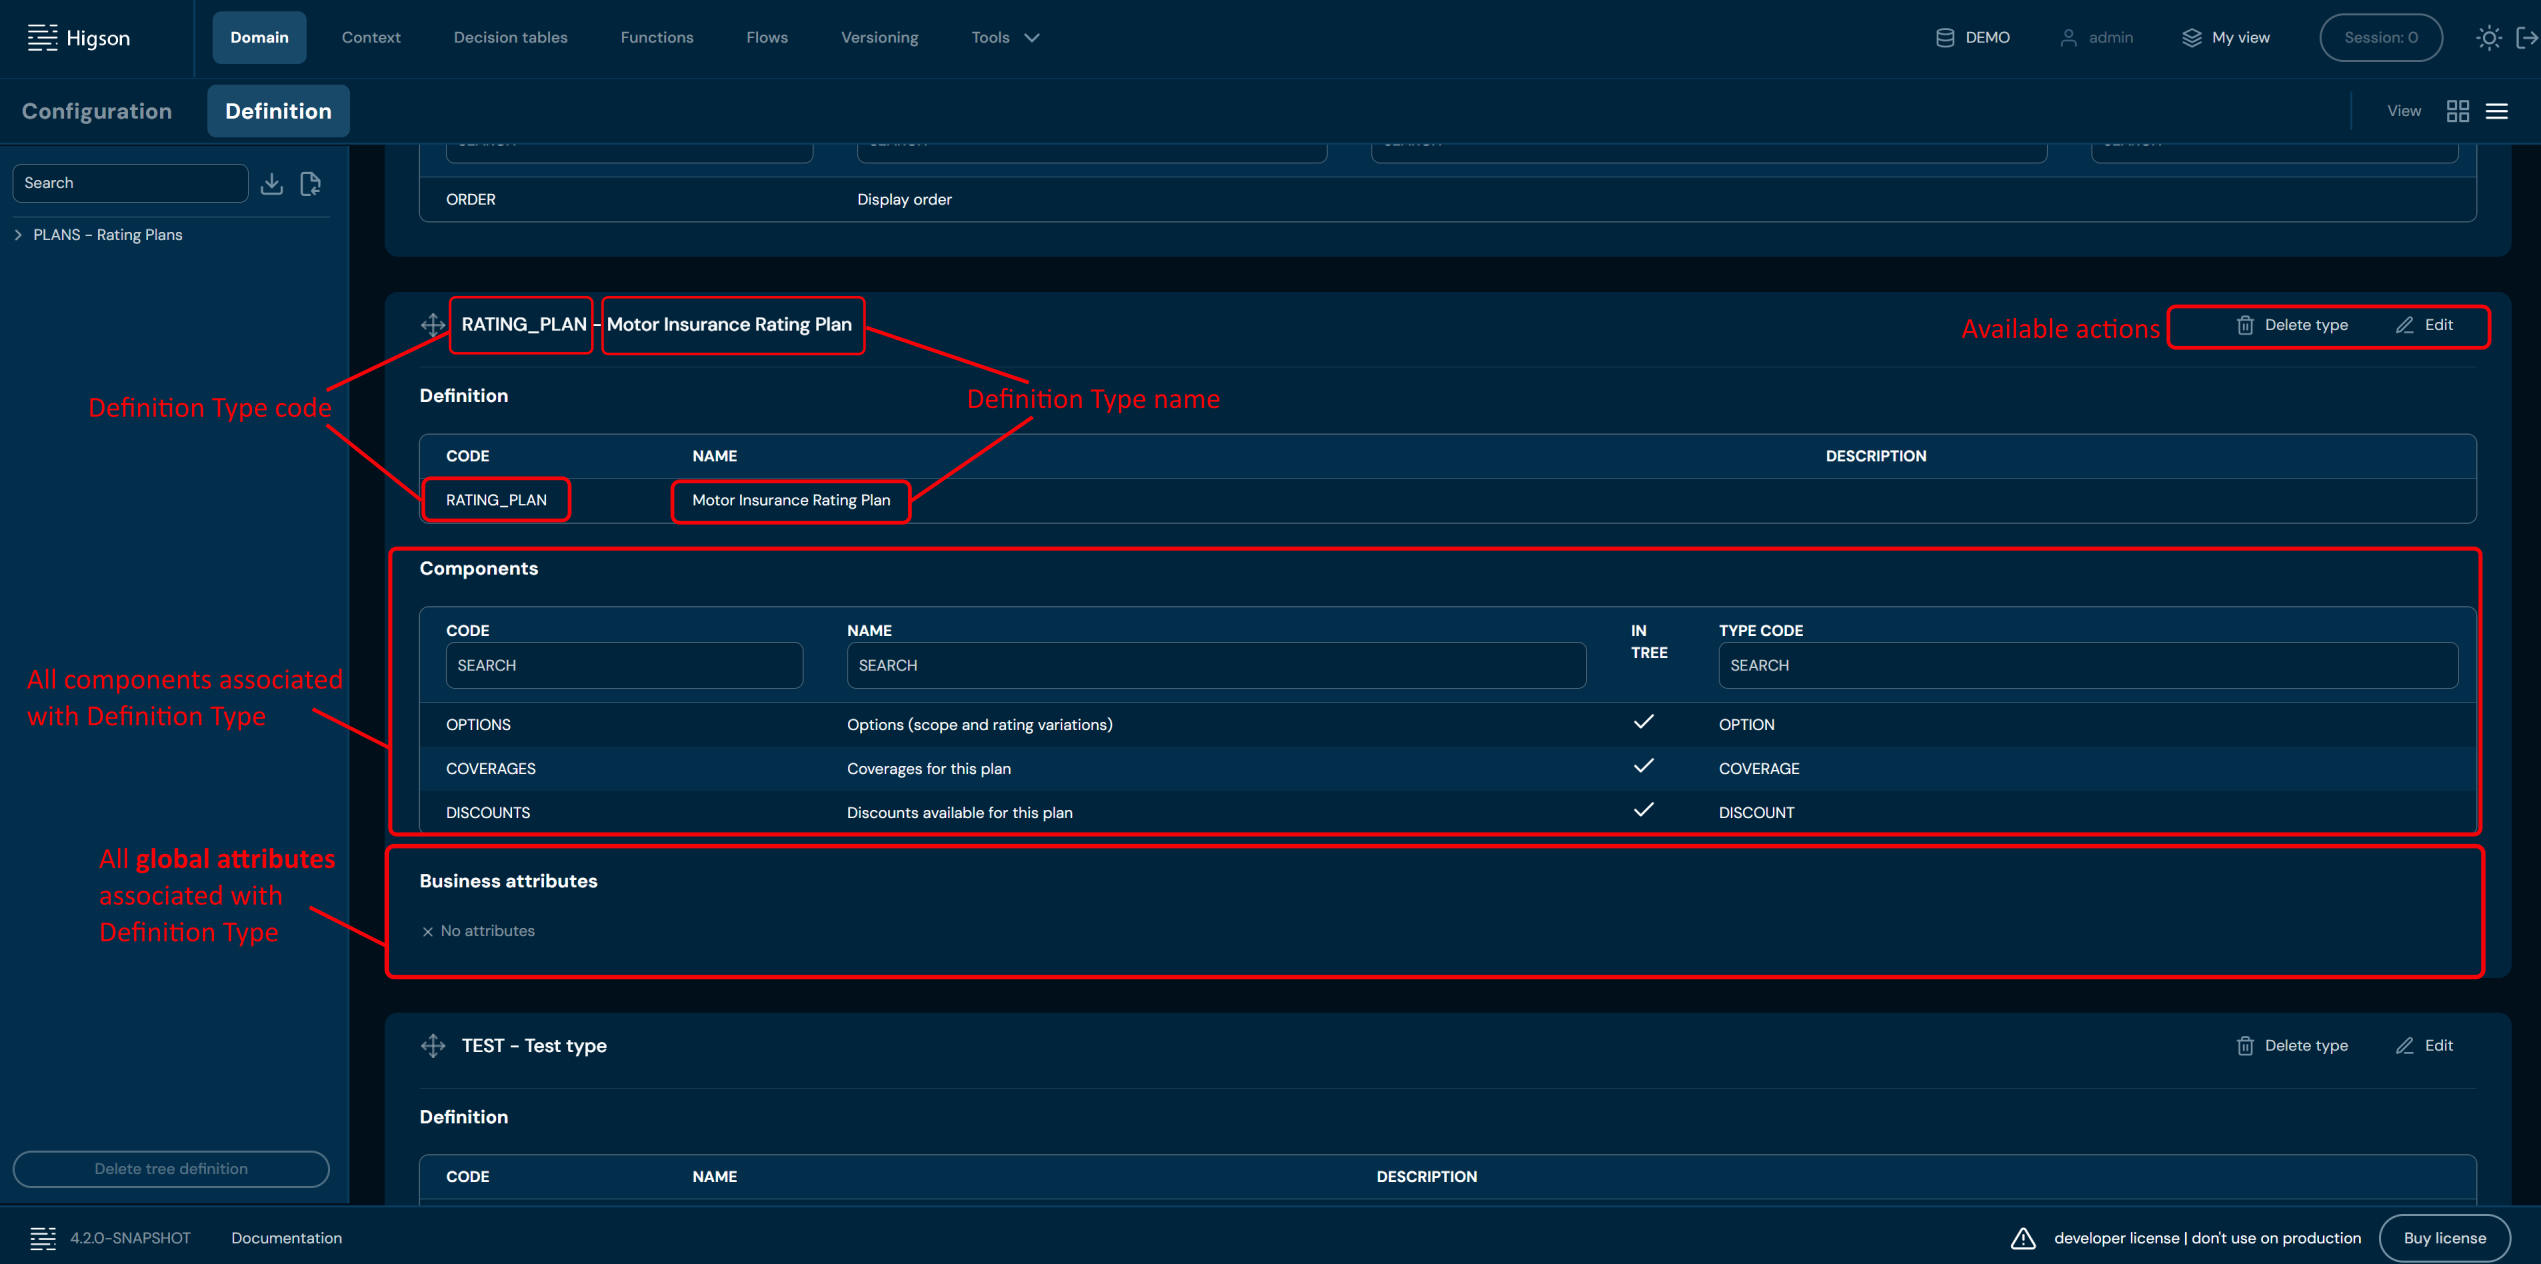Screen dimensions: 2541x1264
Task: Toggle light/dark theme sun icon
Action: tap(2488, 38)
